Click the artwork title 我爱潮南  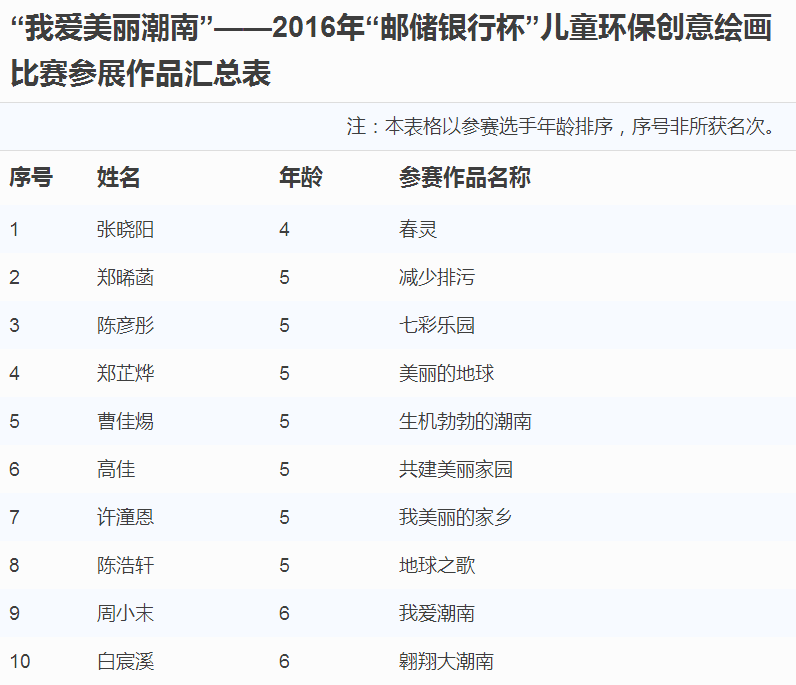coord(436,613)
